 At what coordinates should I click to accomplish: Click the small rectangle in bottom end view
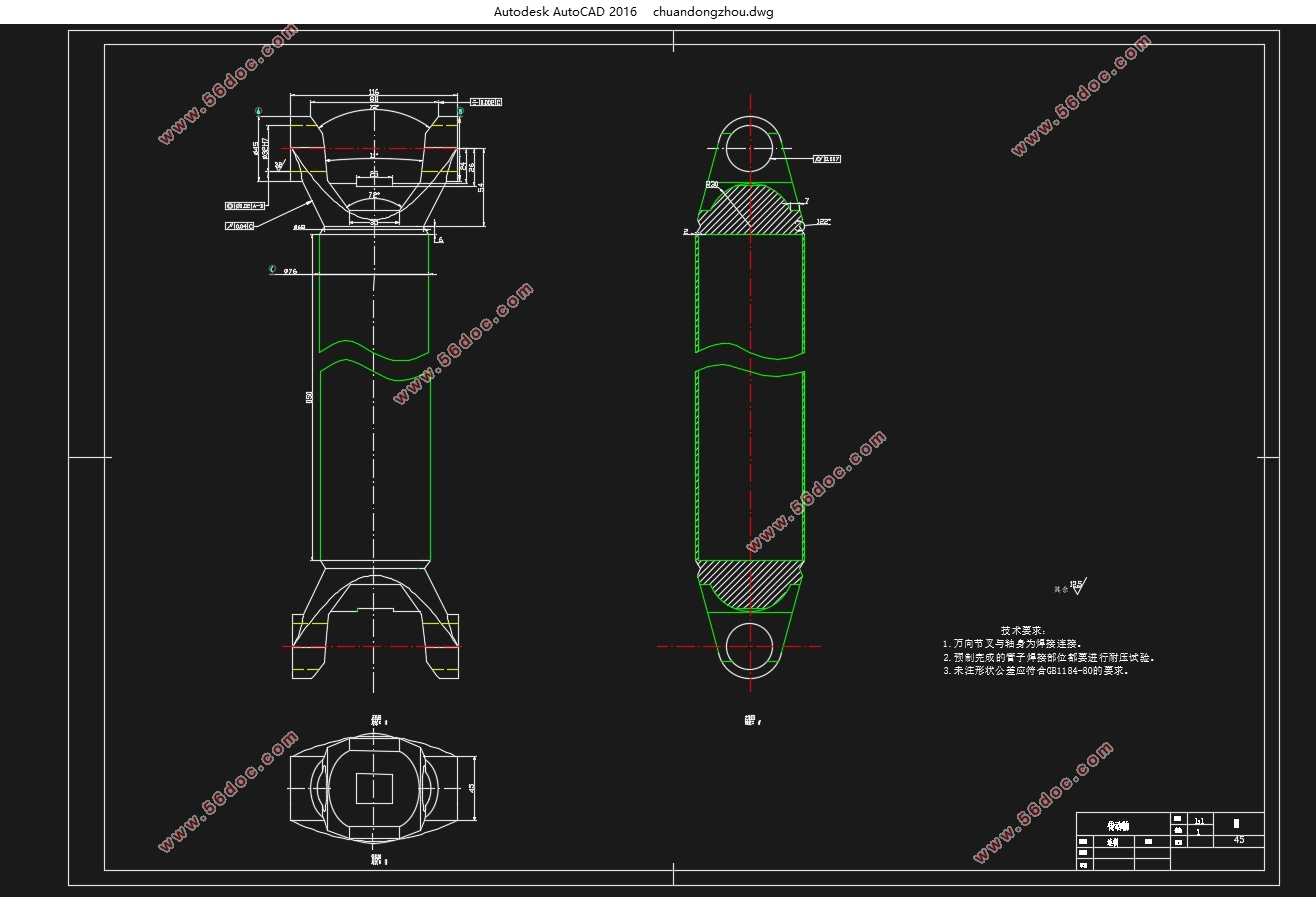click(x=374, y=788)
